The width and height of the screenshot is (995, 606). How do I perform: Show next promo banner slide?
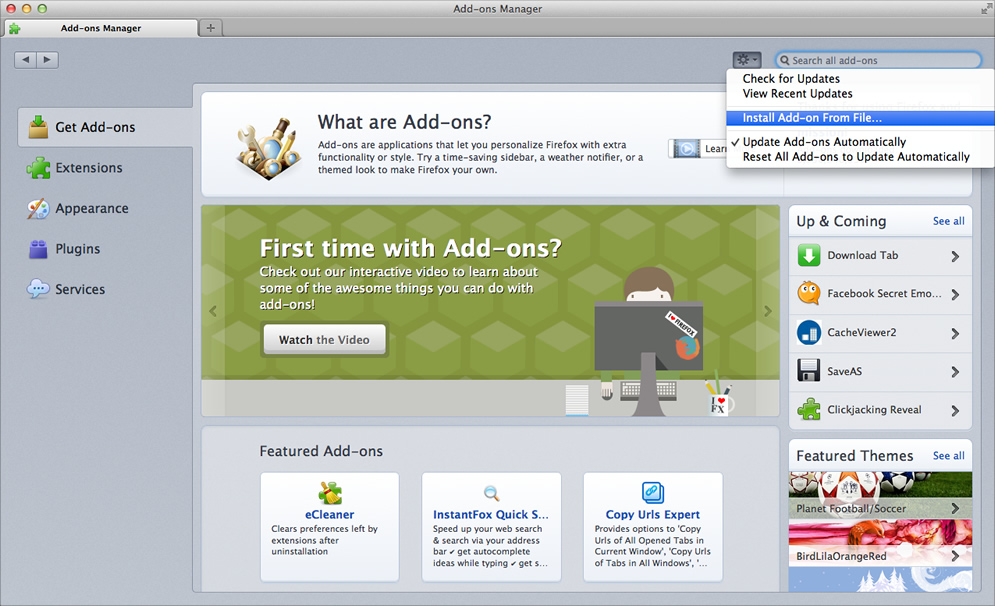(x=768, y=311)
